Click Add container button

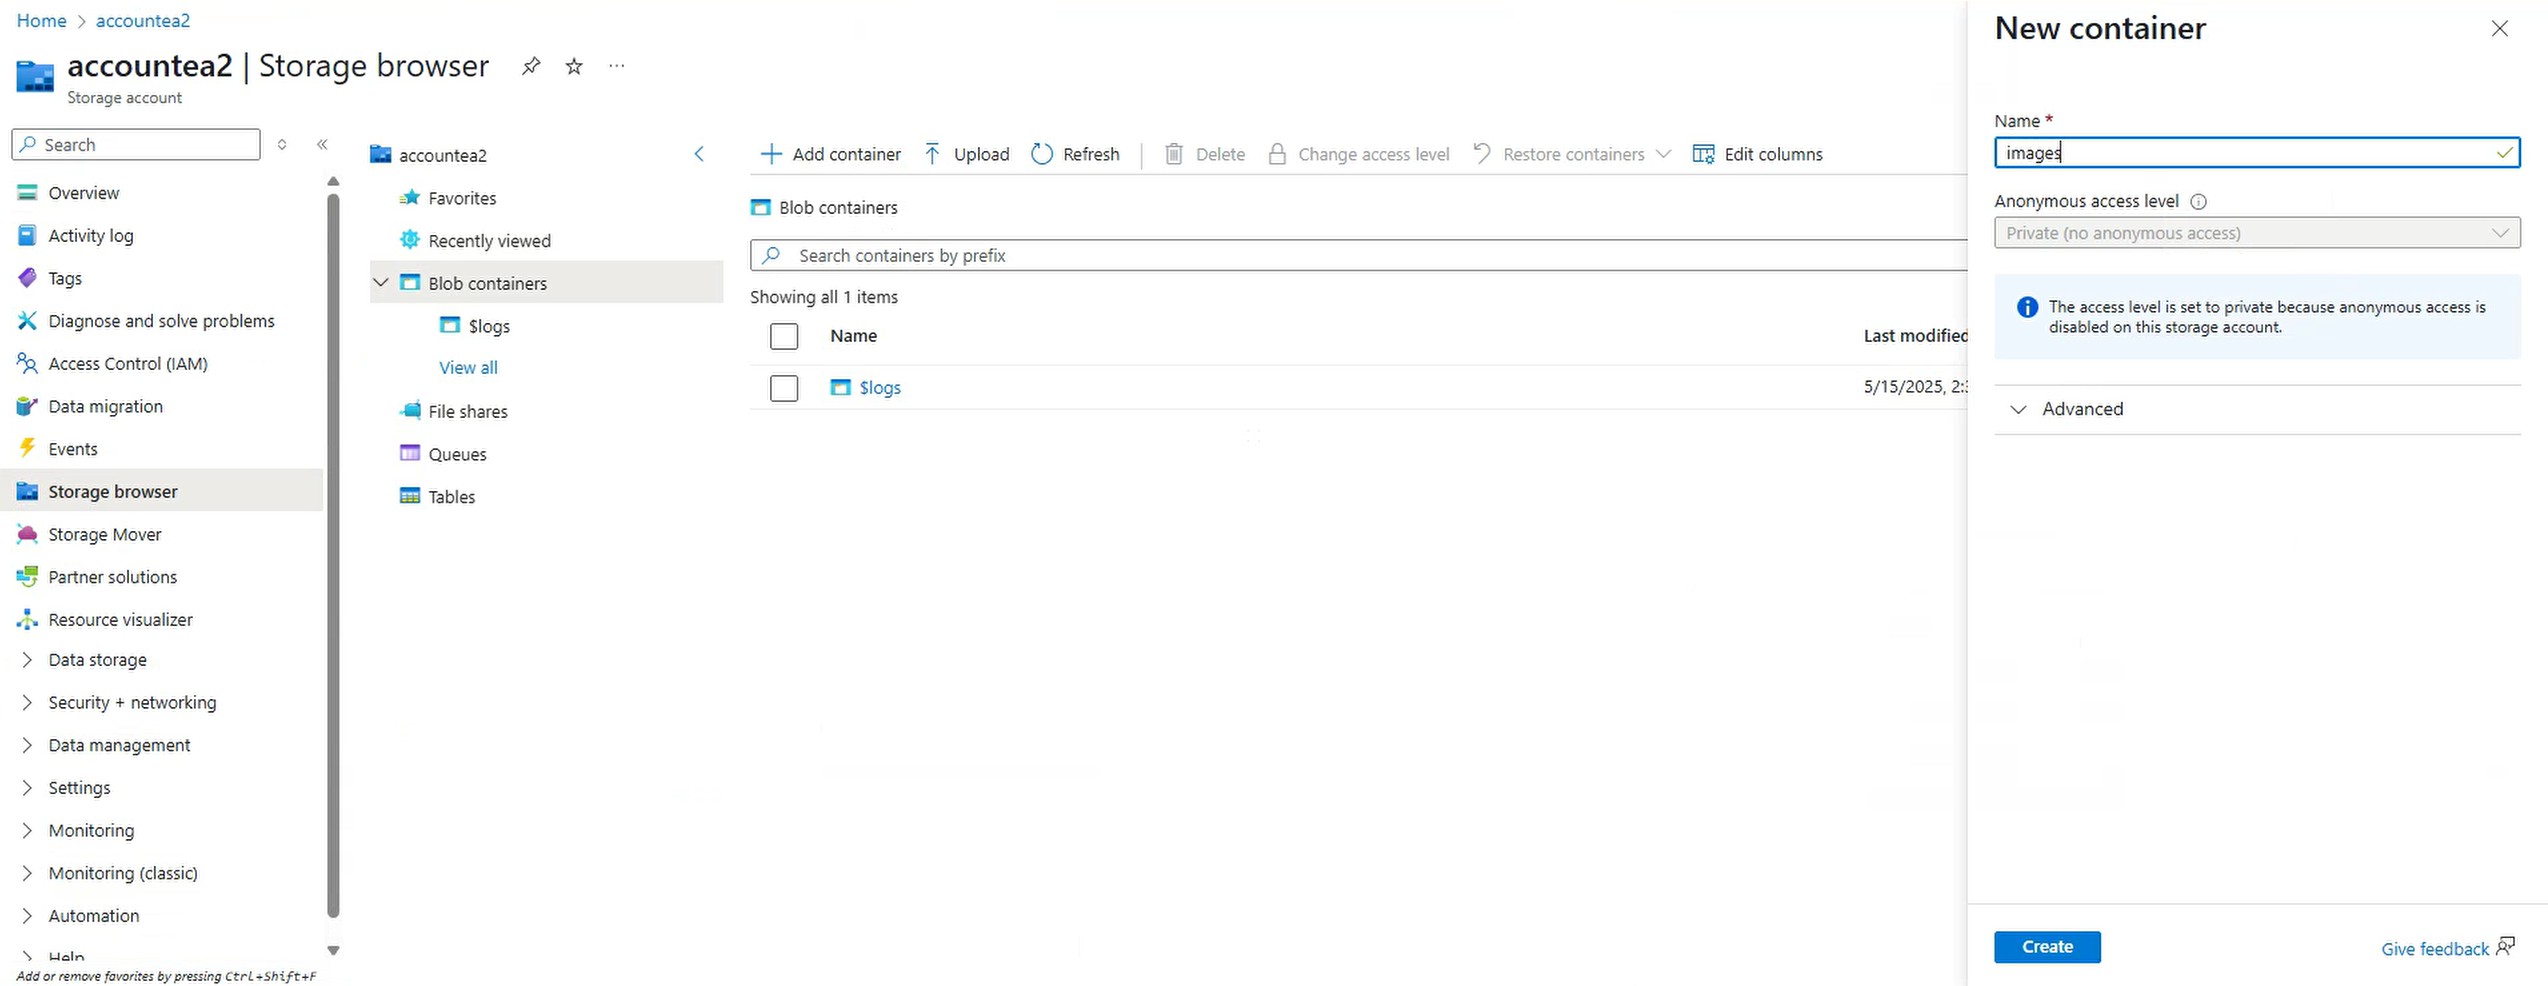point(831,154)
